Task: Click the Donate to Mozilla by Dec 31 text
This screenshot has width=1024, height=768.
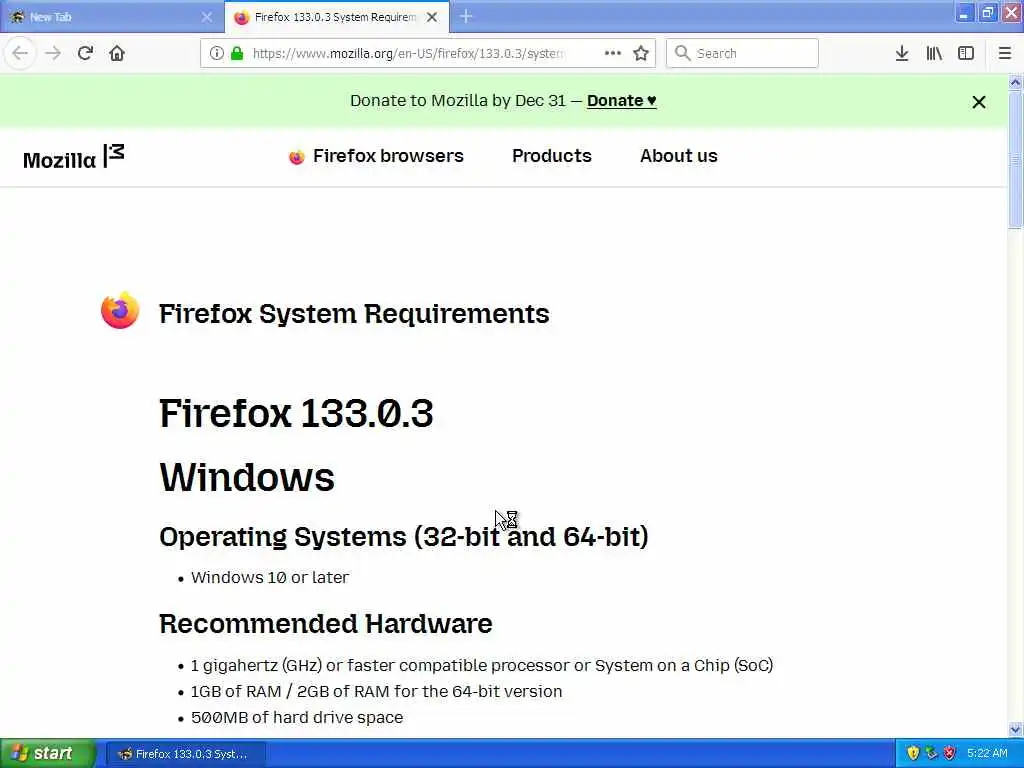Action: [x=458, y=101]
